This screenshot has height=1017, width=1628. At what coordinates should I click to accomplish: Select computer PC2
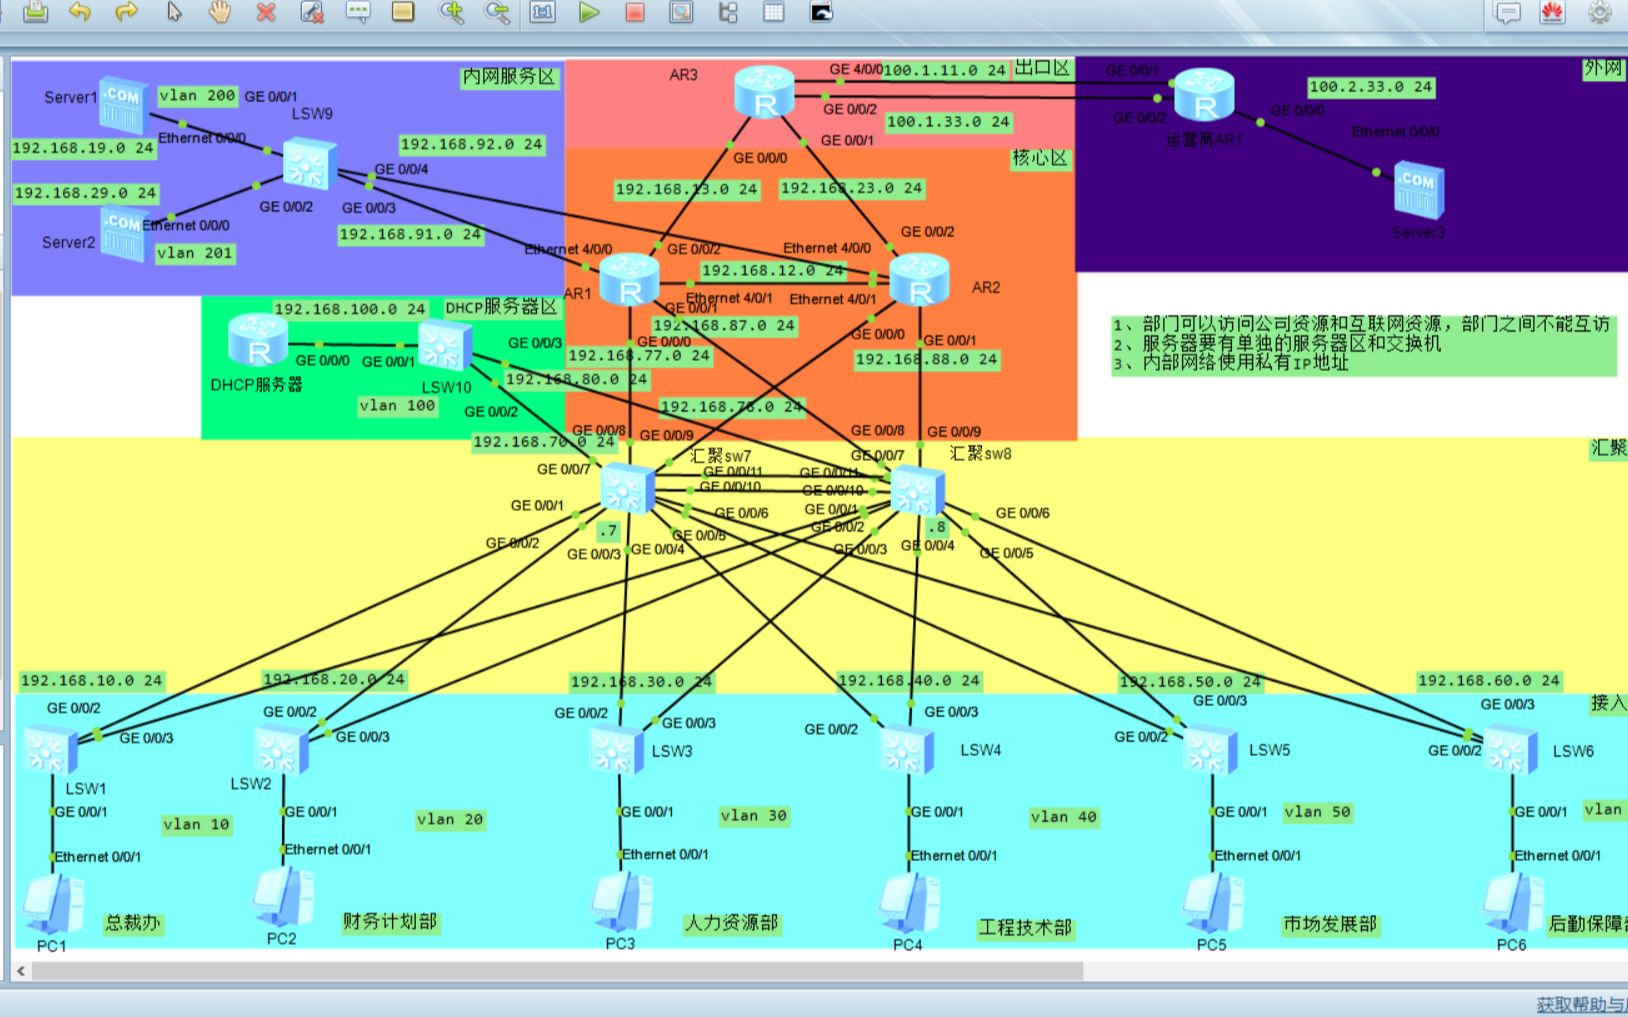[284, 898]
